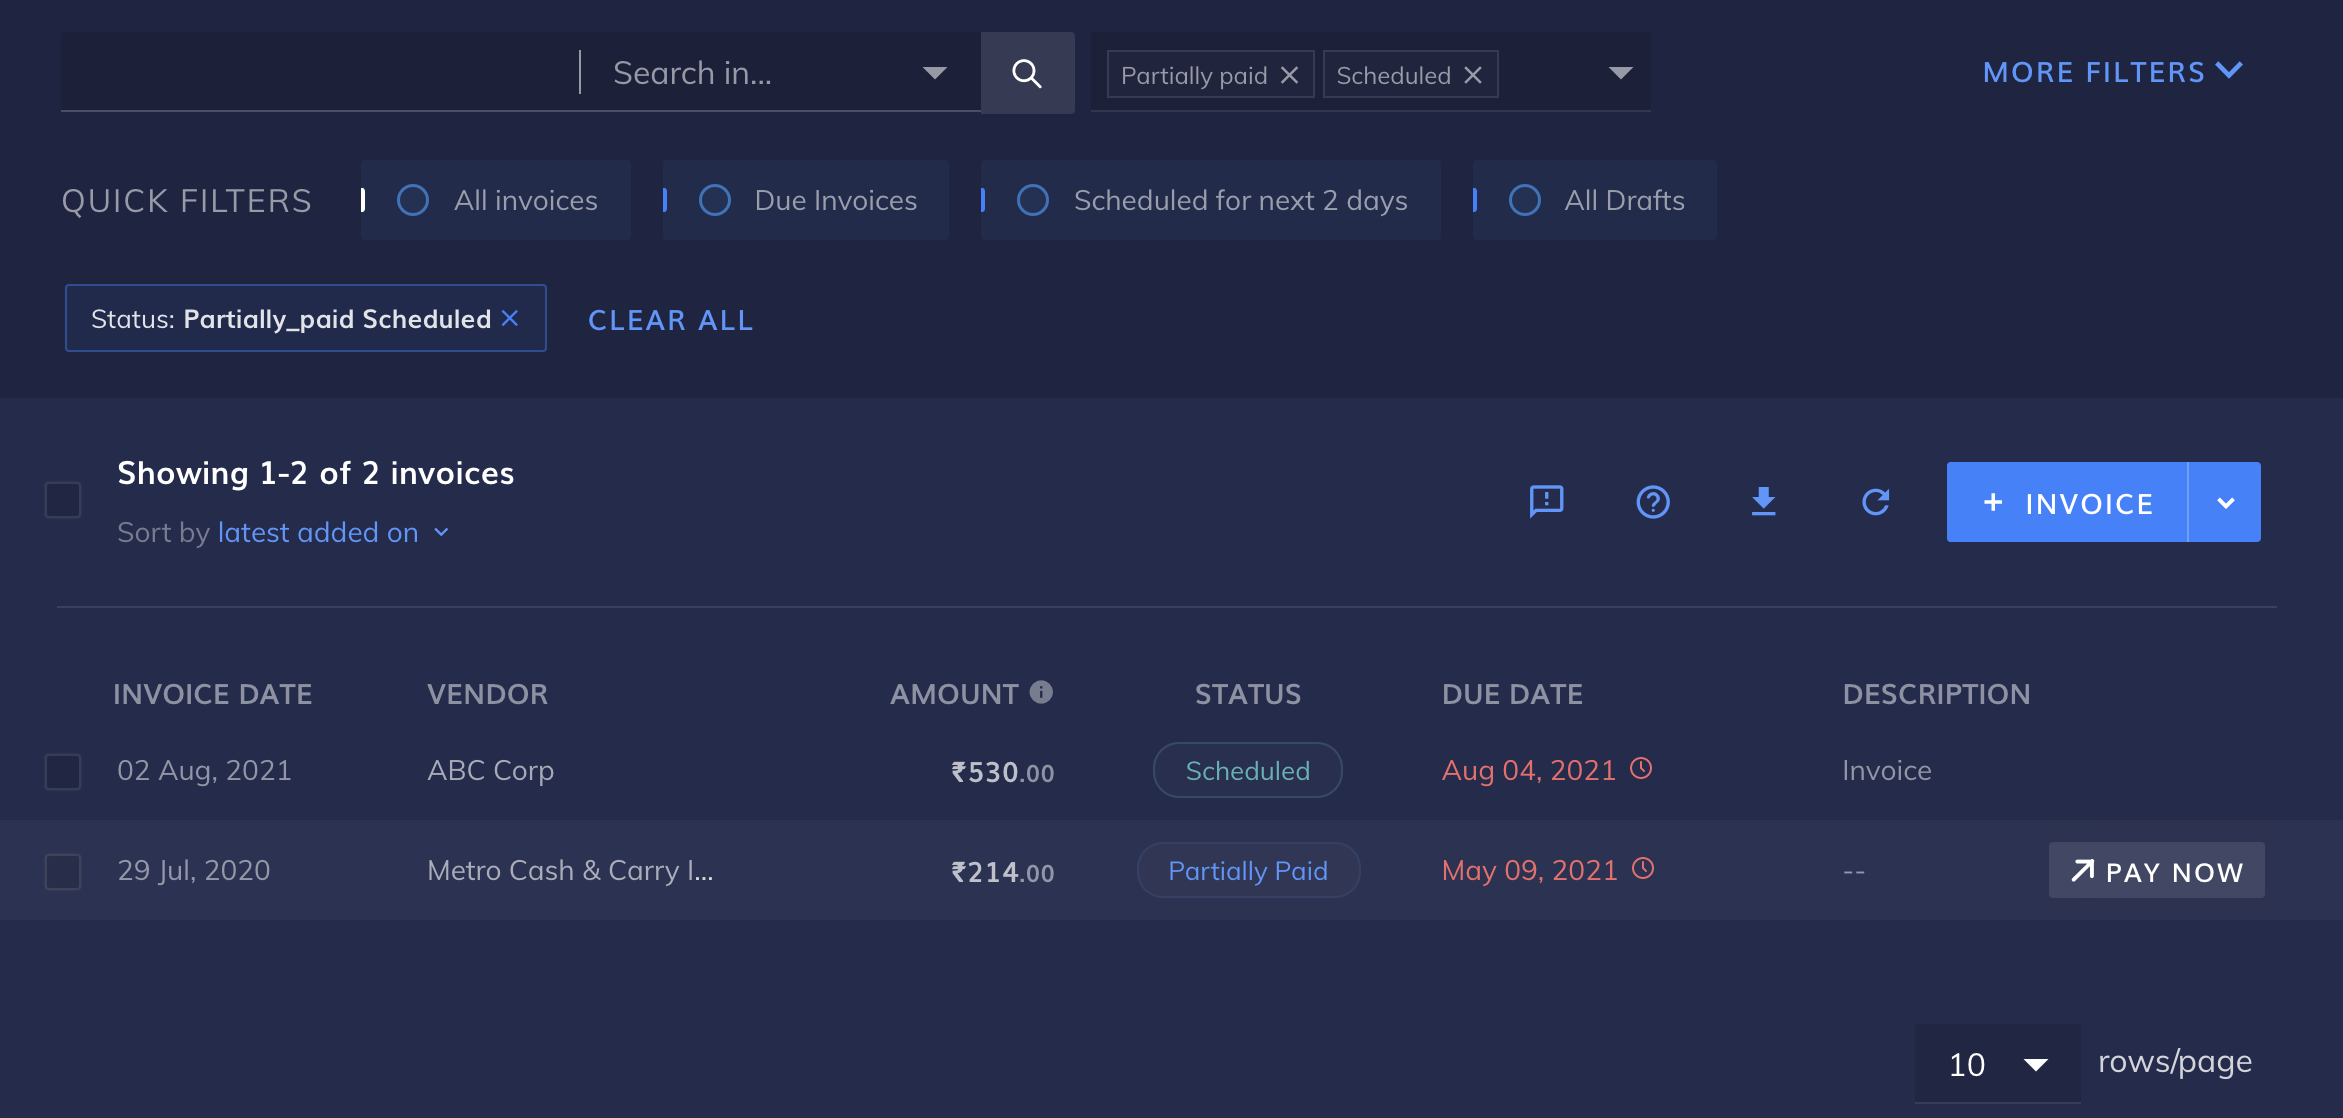Screen dimensions: 2343x1118
Task: Open the Search in dropdown
Action: click(780, 73)
